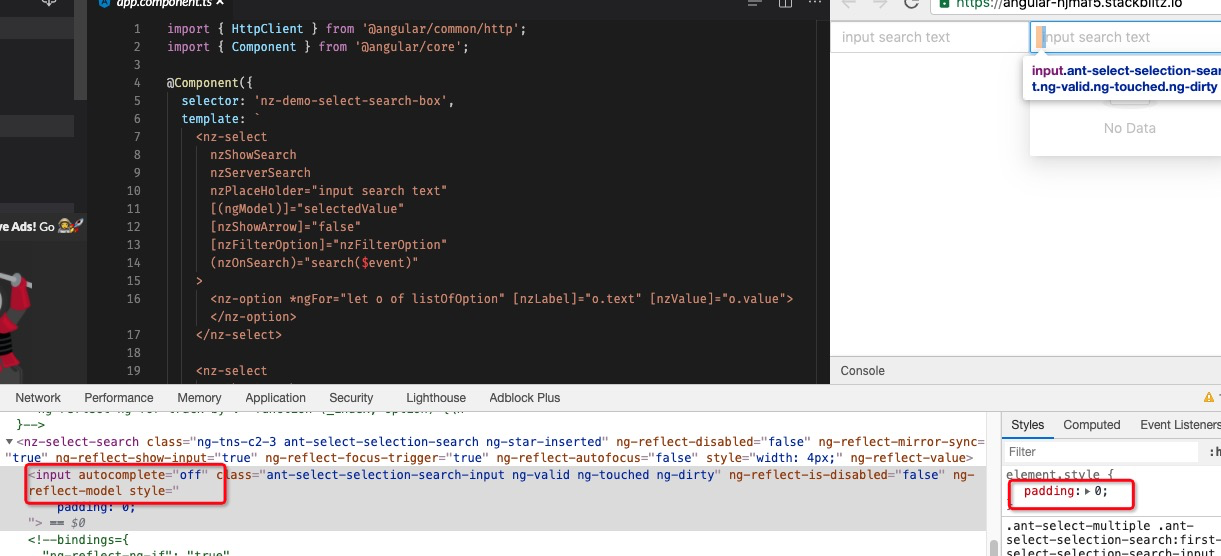Click the .ant-select-multiple selector rule
This screenshot has width=1221, height=556.
(x=1113, y=541)
